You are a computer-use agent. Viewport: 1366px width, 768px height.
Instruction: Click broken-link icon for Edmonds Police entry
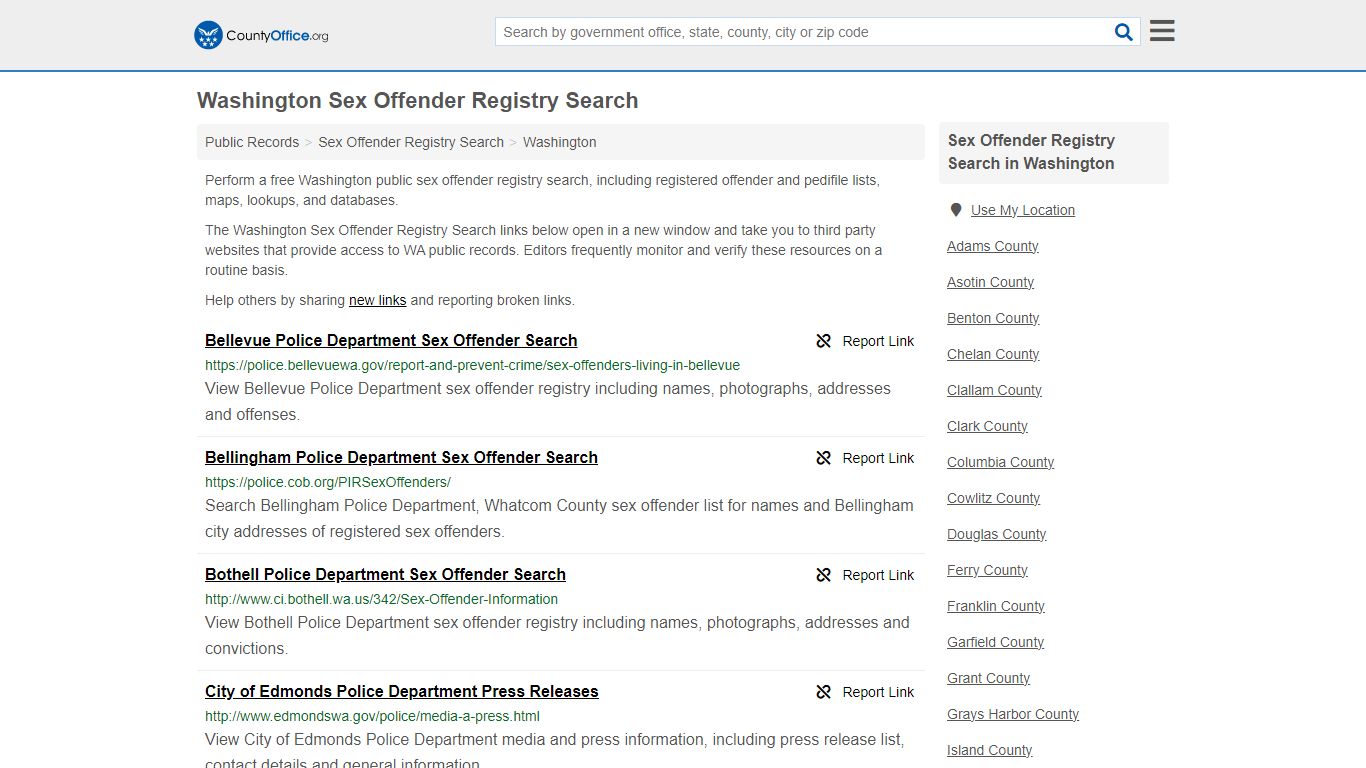click(x=824, y=692)
